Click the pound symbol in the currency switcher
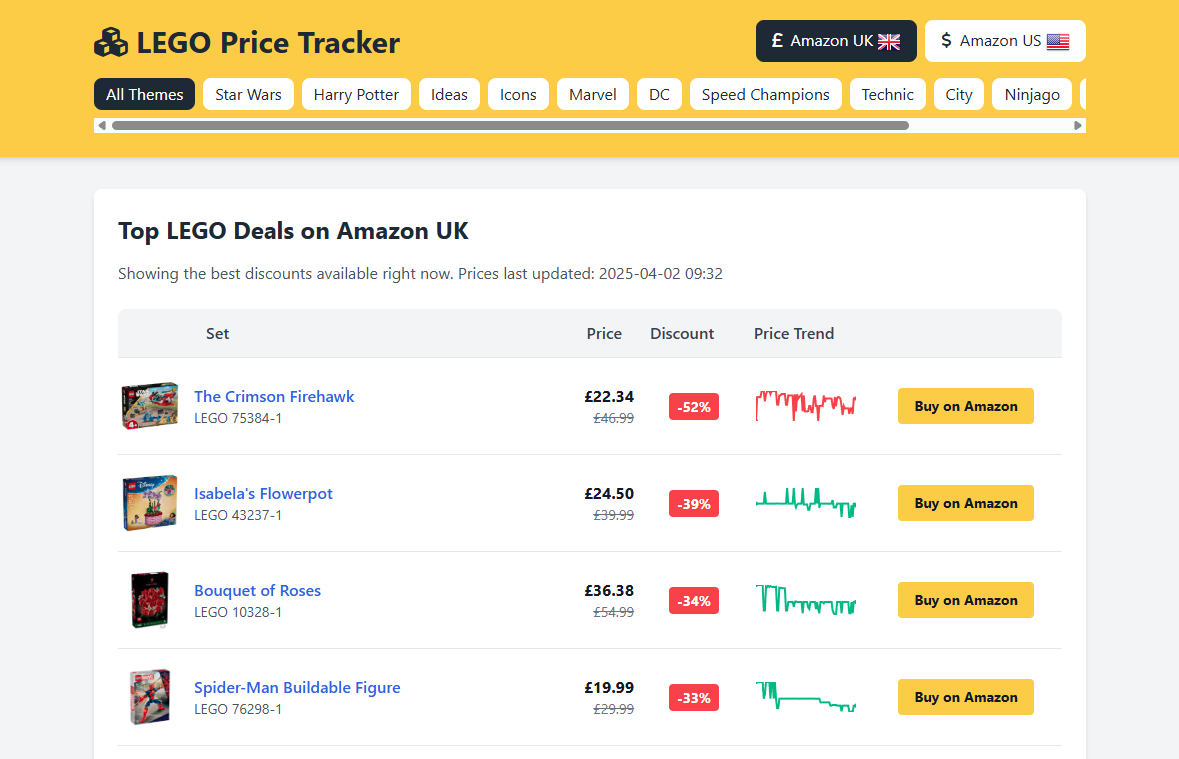The height and width of the screenshot is (759, 1179). 779,41
